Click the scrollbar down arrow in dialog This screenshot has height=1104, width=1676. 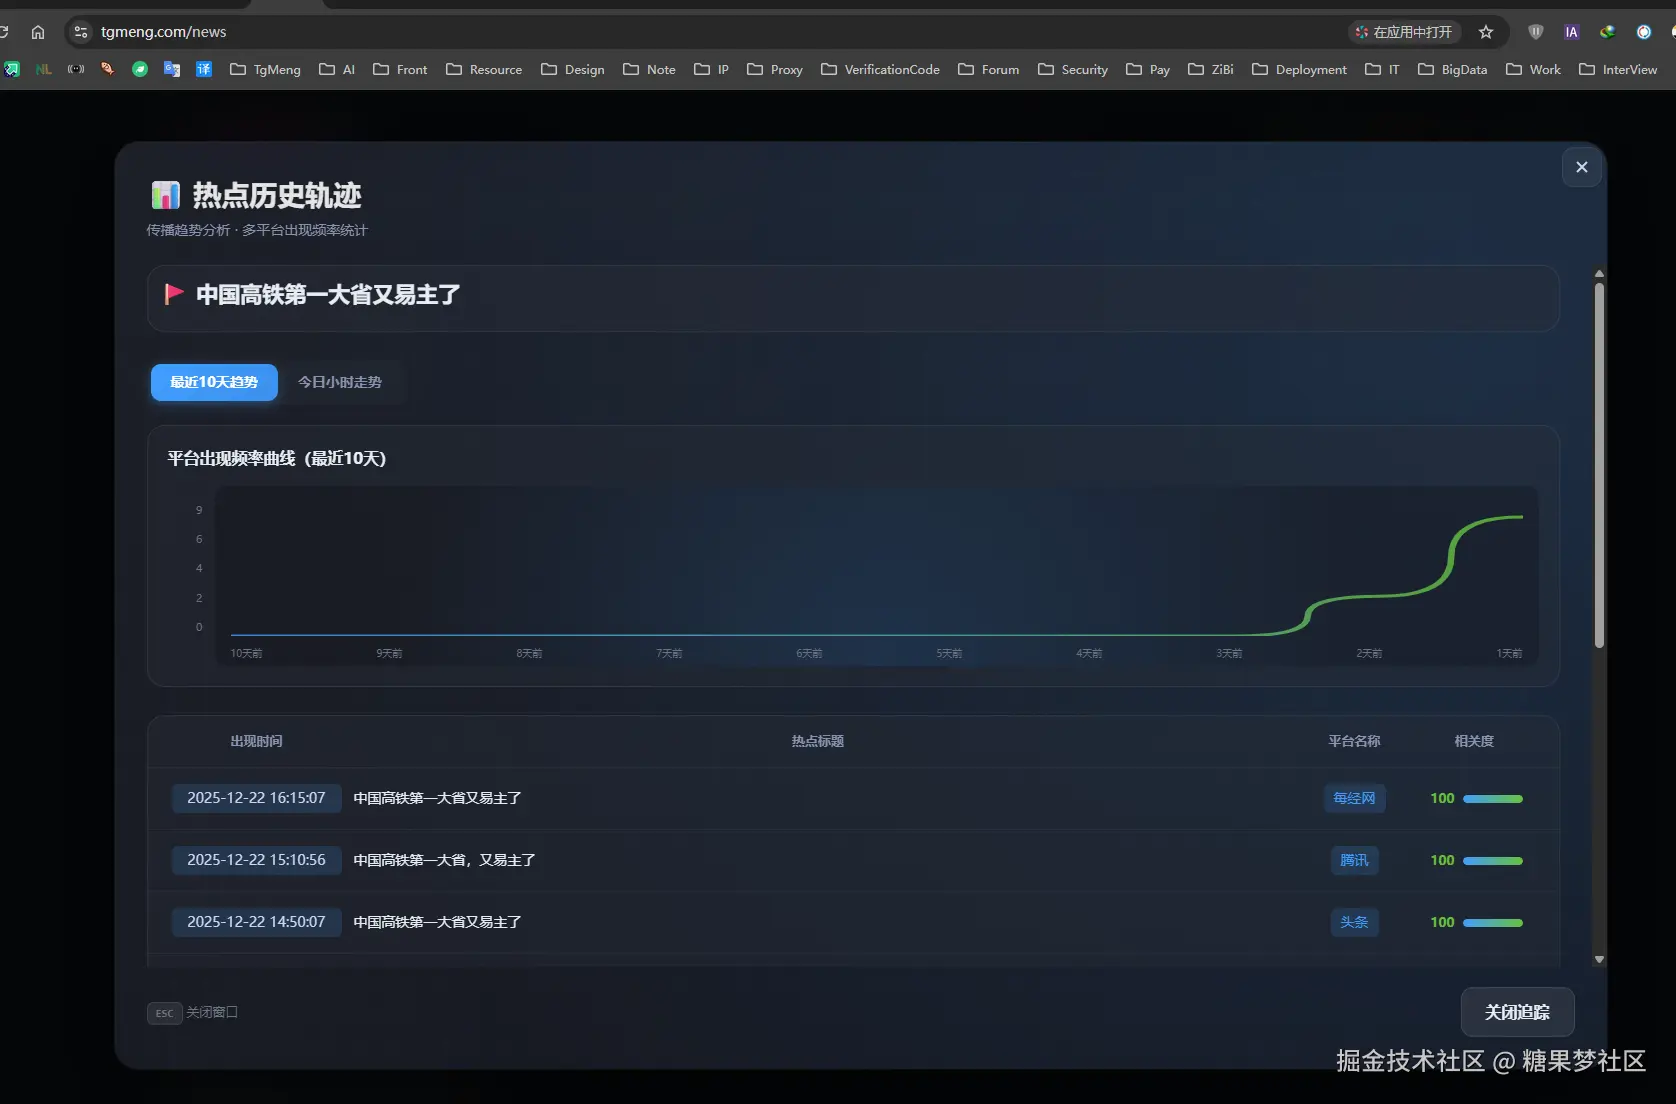point(1599,959)
